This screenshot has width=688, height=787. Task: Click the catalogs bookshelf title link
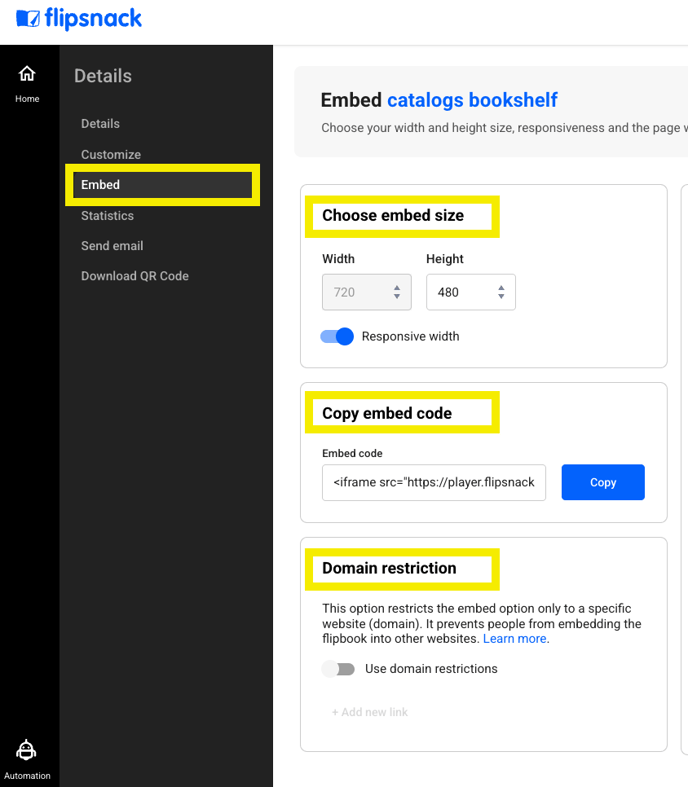click(472, 100)
